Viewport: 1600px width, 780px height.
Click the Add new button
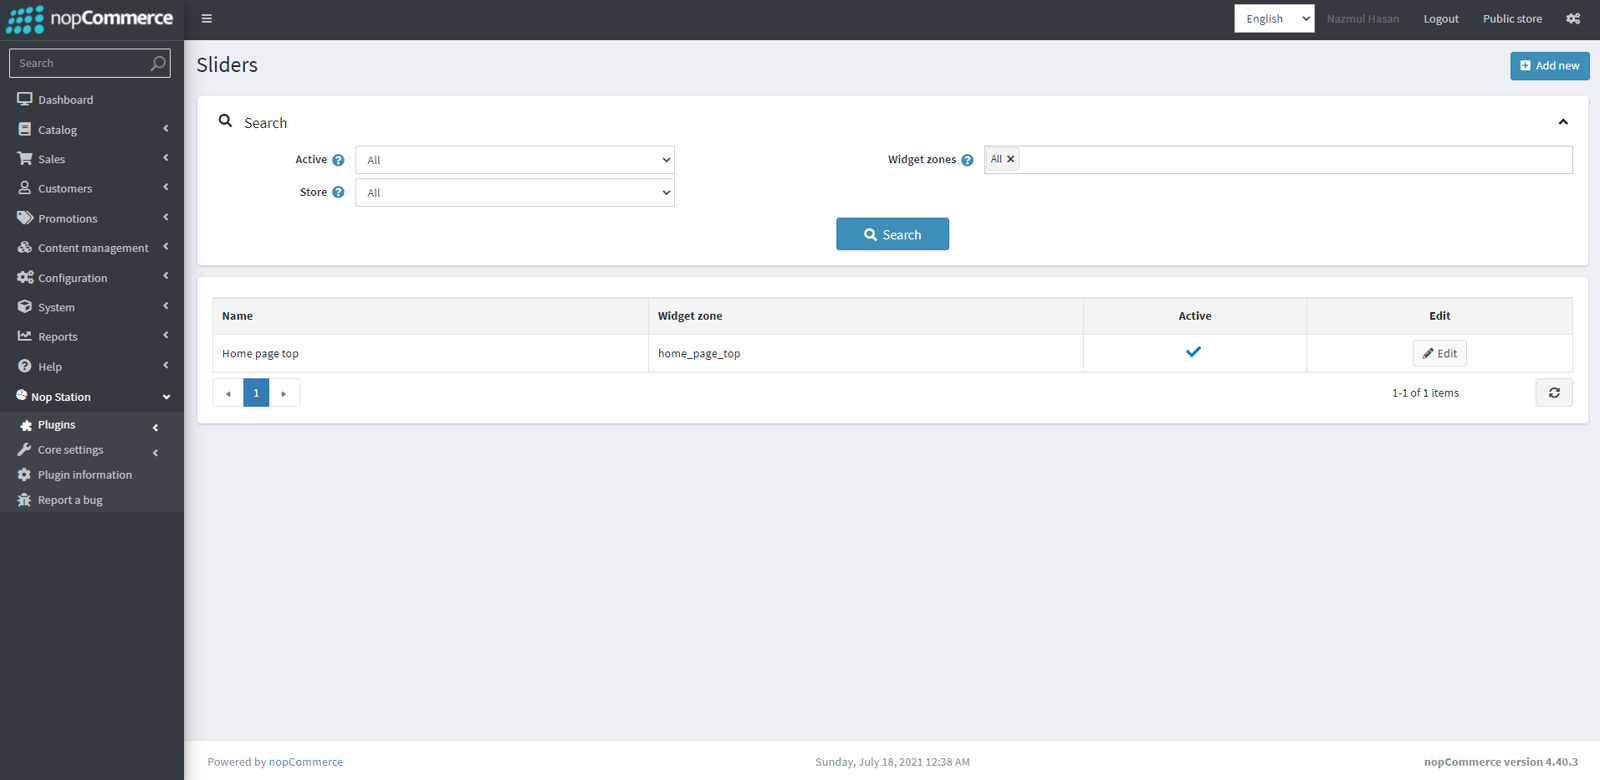click(1550, 66)
